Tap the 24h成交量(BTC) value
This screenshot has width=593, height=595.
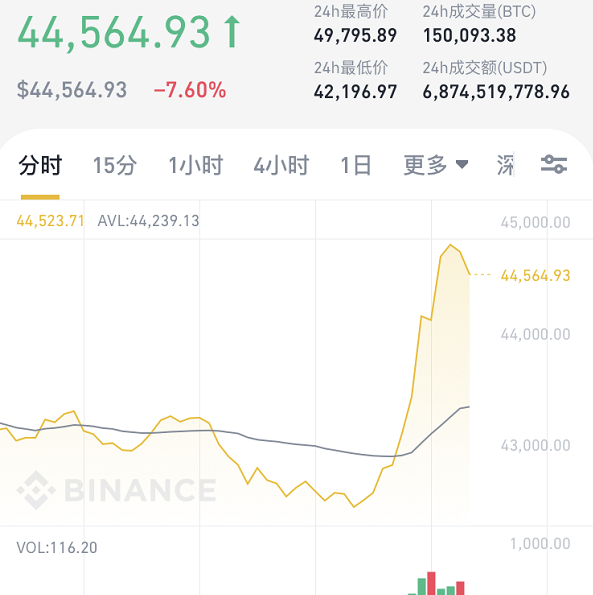pyautogui.click(x=469, y=36)
